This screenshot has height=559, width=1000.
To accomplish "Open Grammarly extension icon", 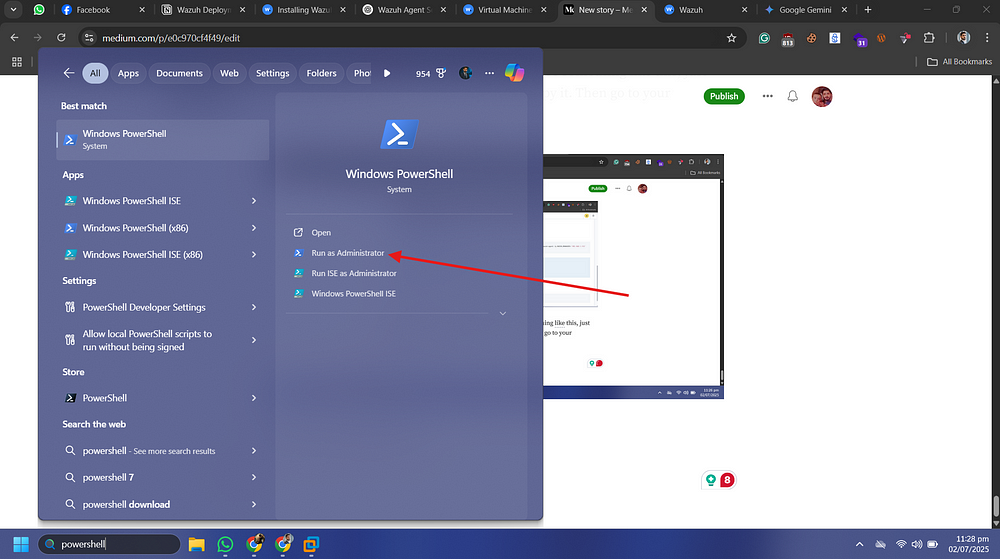I will pos(764,38).
